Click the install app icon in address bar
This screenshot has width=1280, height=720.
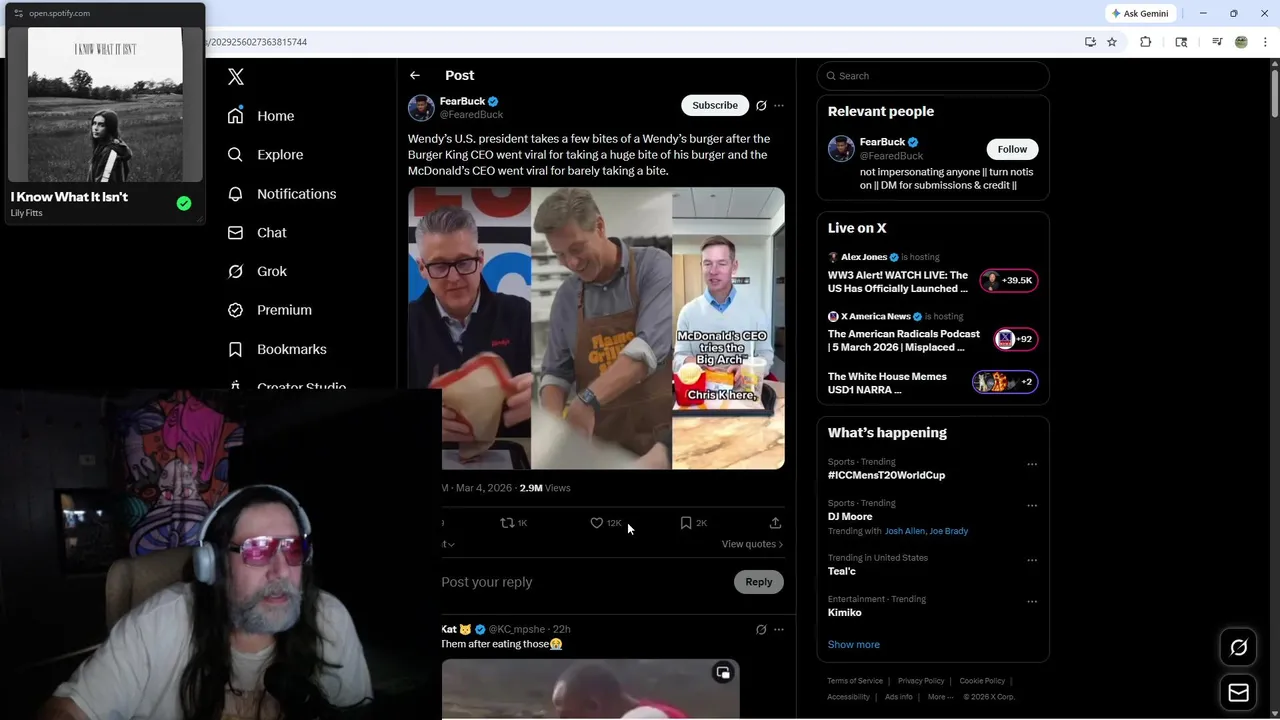pyautogui.click(x=1090, y=42)
